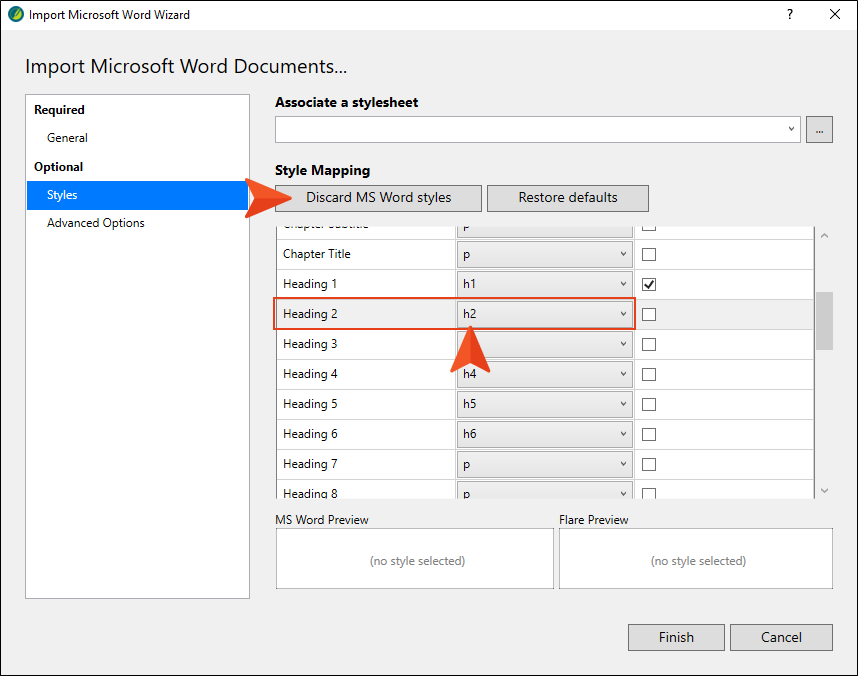This screenshot has width=858, height=676.
Task: Select the Heading 5 style row label
Action: click(310, 405)
